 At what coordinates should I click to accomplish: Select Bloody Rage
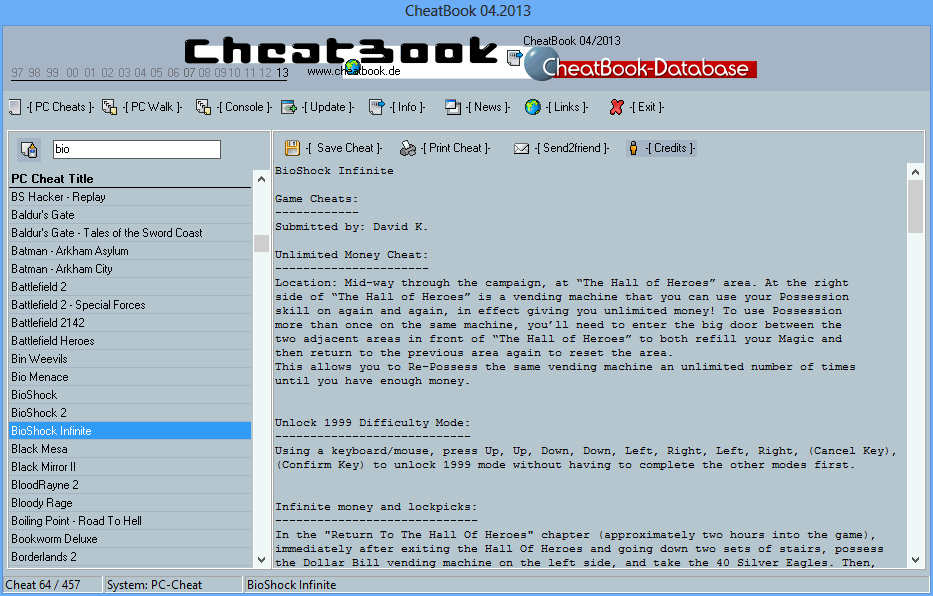tap(130, 503)
